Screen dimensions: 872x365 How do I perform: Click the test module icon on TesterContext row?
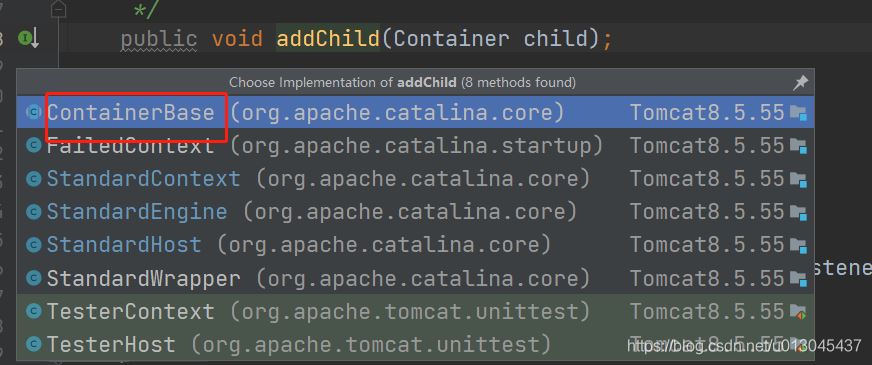[x=799, y=312]
